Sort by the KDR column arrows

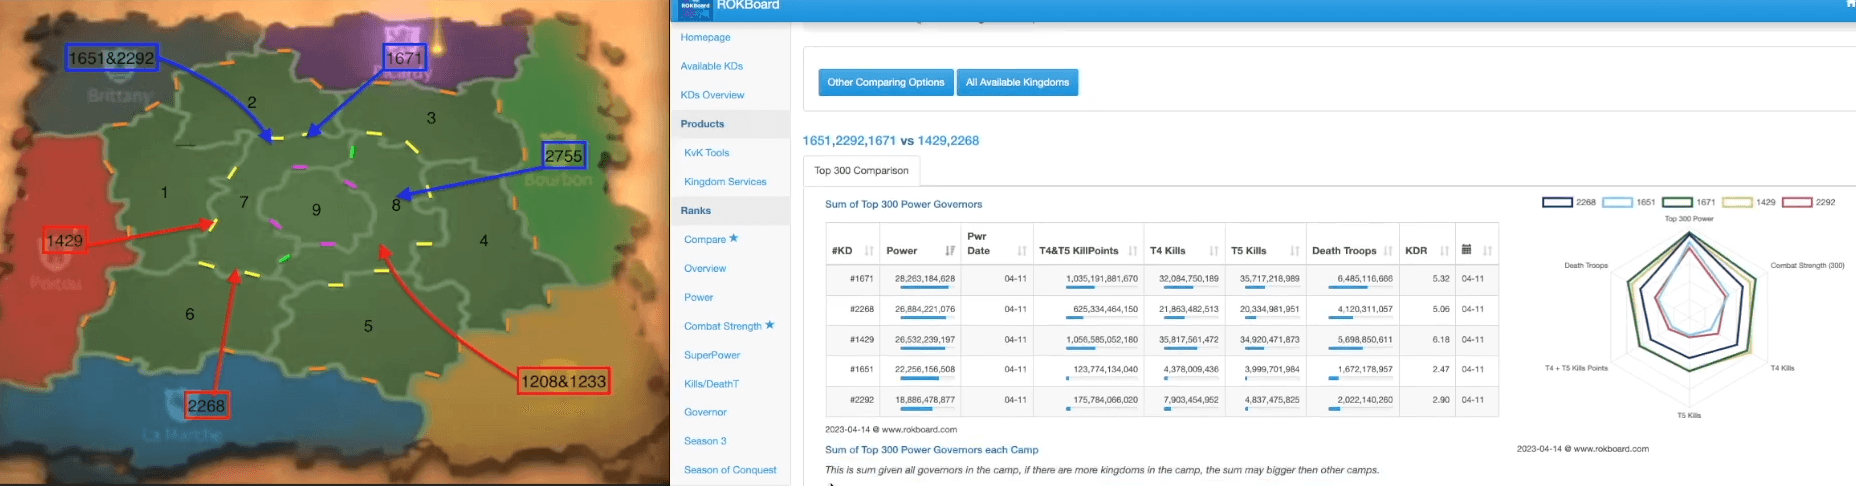(x=1442, y=251)
